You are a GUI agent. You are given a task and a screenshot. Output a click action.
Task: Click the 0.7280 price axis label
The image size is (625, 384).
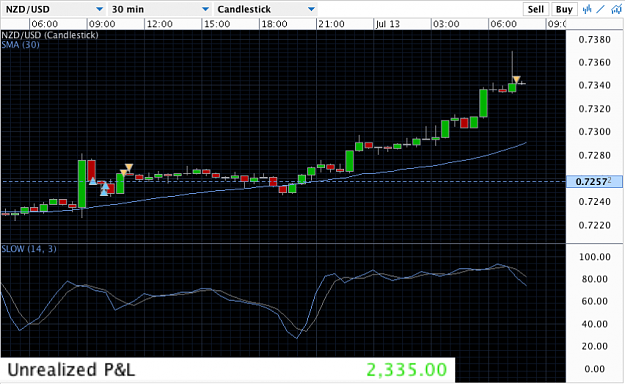[594, 155]
